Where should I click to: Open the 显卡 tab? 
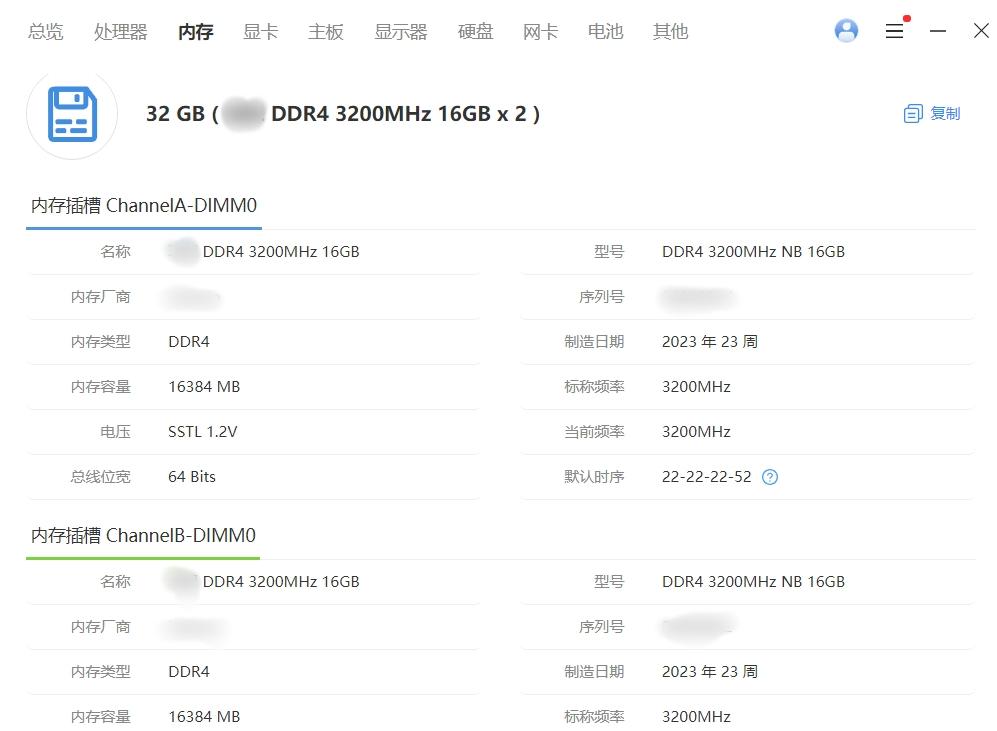pyautogui.click(x=261, y=31)
